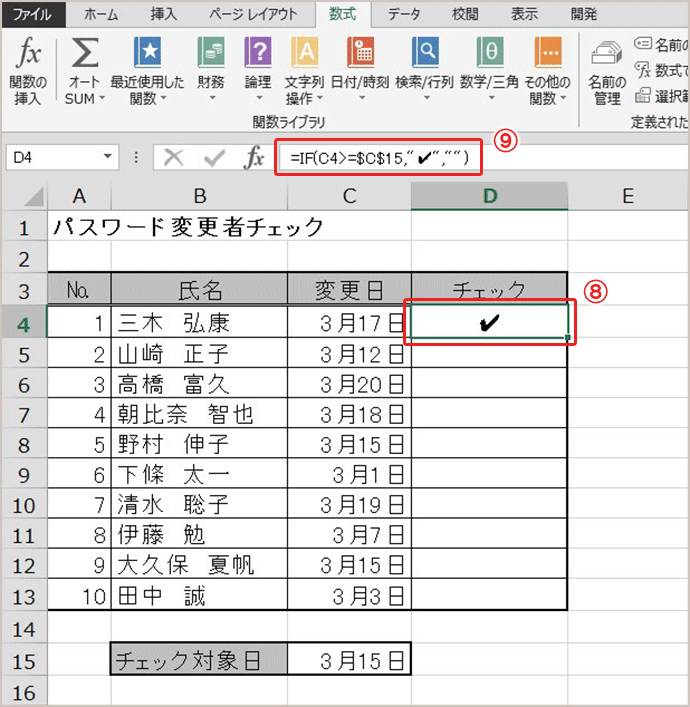Switch to the ホーム tab
690x707 pixels.
(101, 14)
